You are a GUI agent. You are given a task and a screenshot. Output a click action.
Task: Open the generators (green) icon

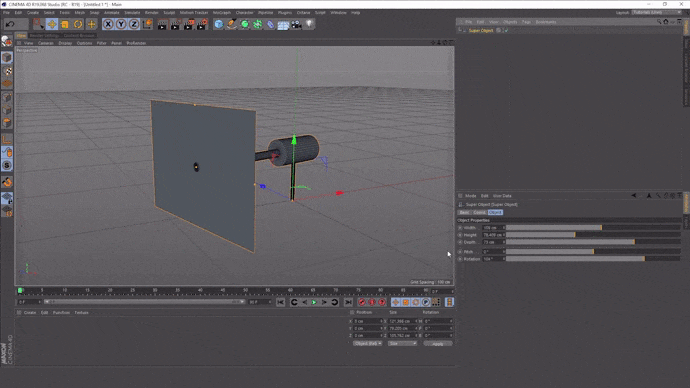click(x=245, y=25)
